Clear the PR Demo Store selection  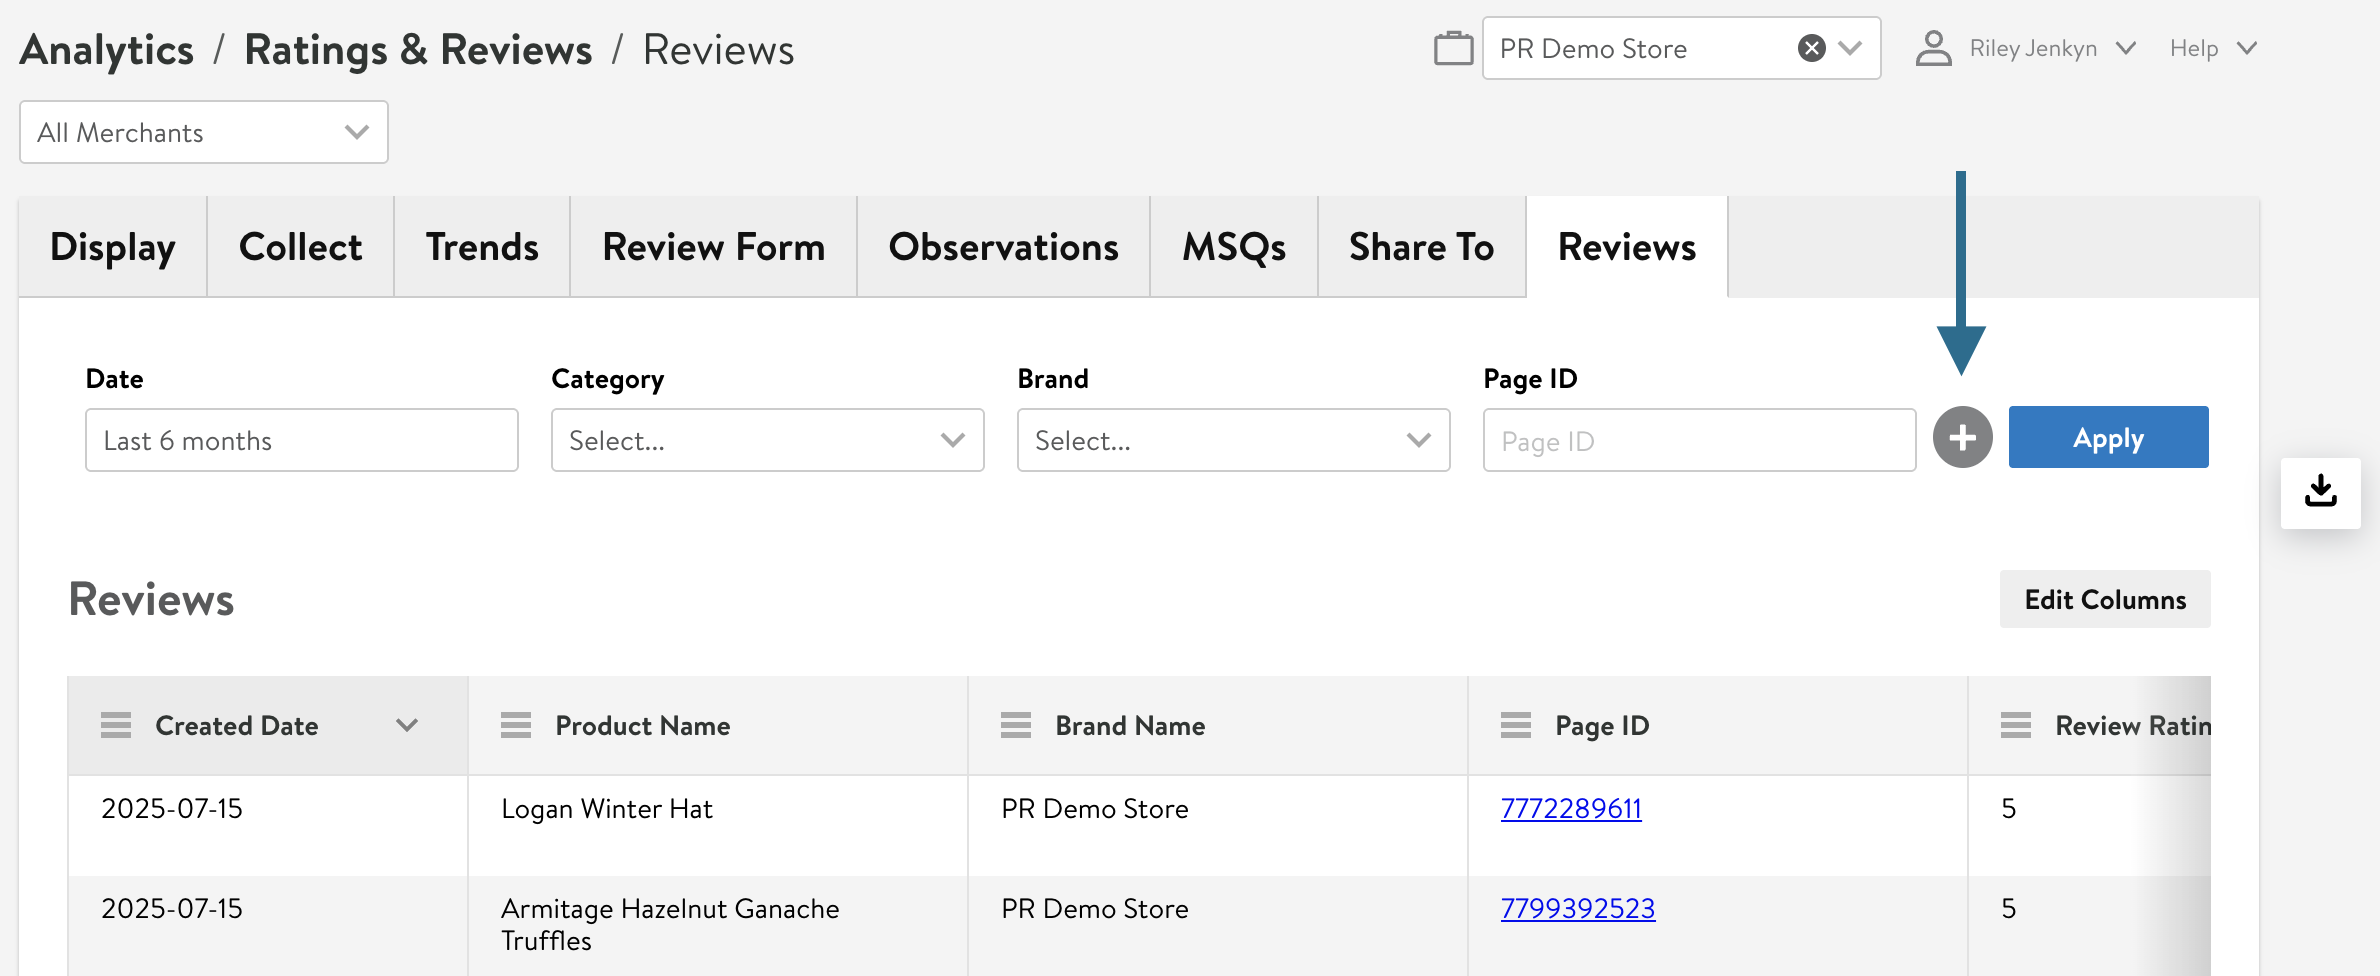tap(1811, 49)
